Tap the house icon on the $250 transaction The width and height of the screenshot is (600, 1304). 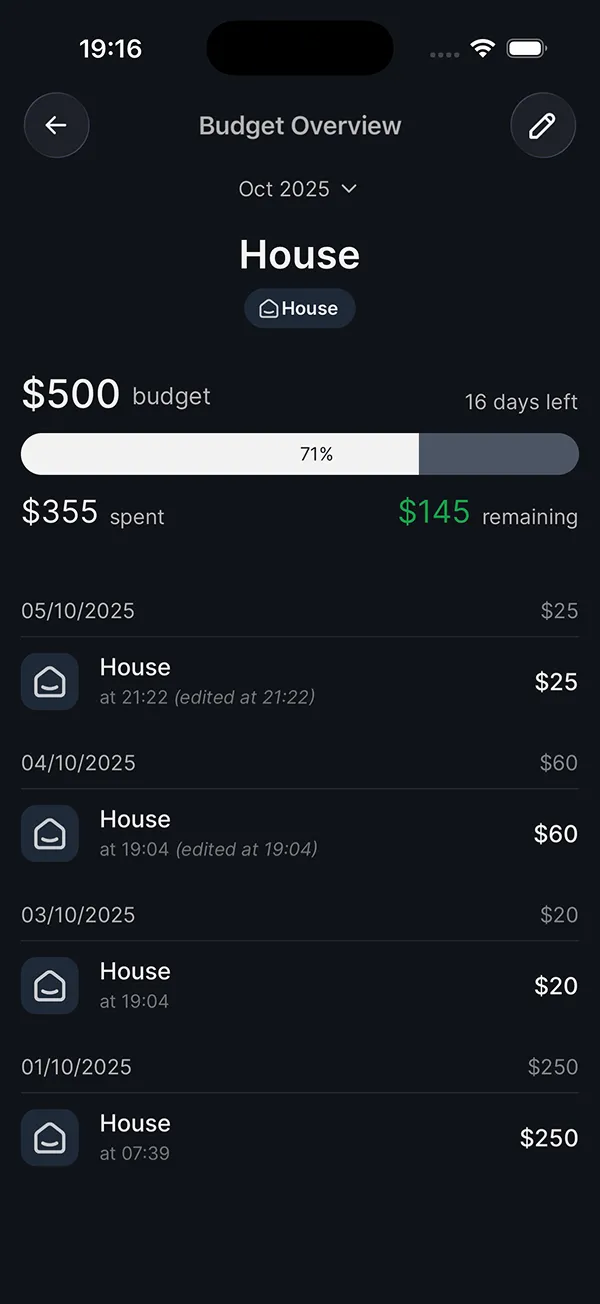click(49, 1137)
